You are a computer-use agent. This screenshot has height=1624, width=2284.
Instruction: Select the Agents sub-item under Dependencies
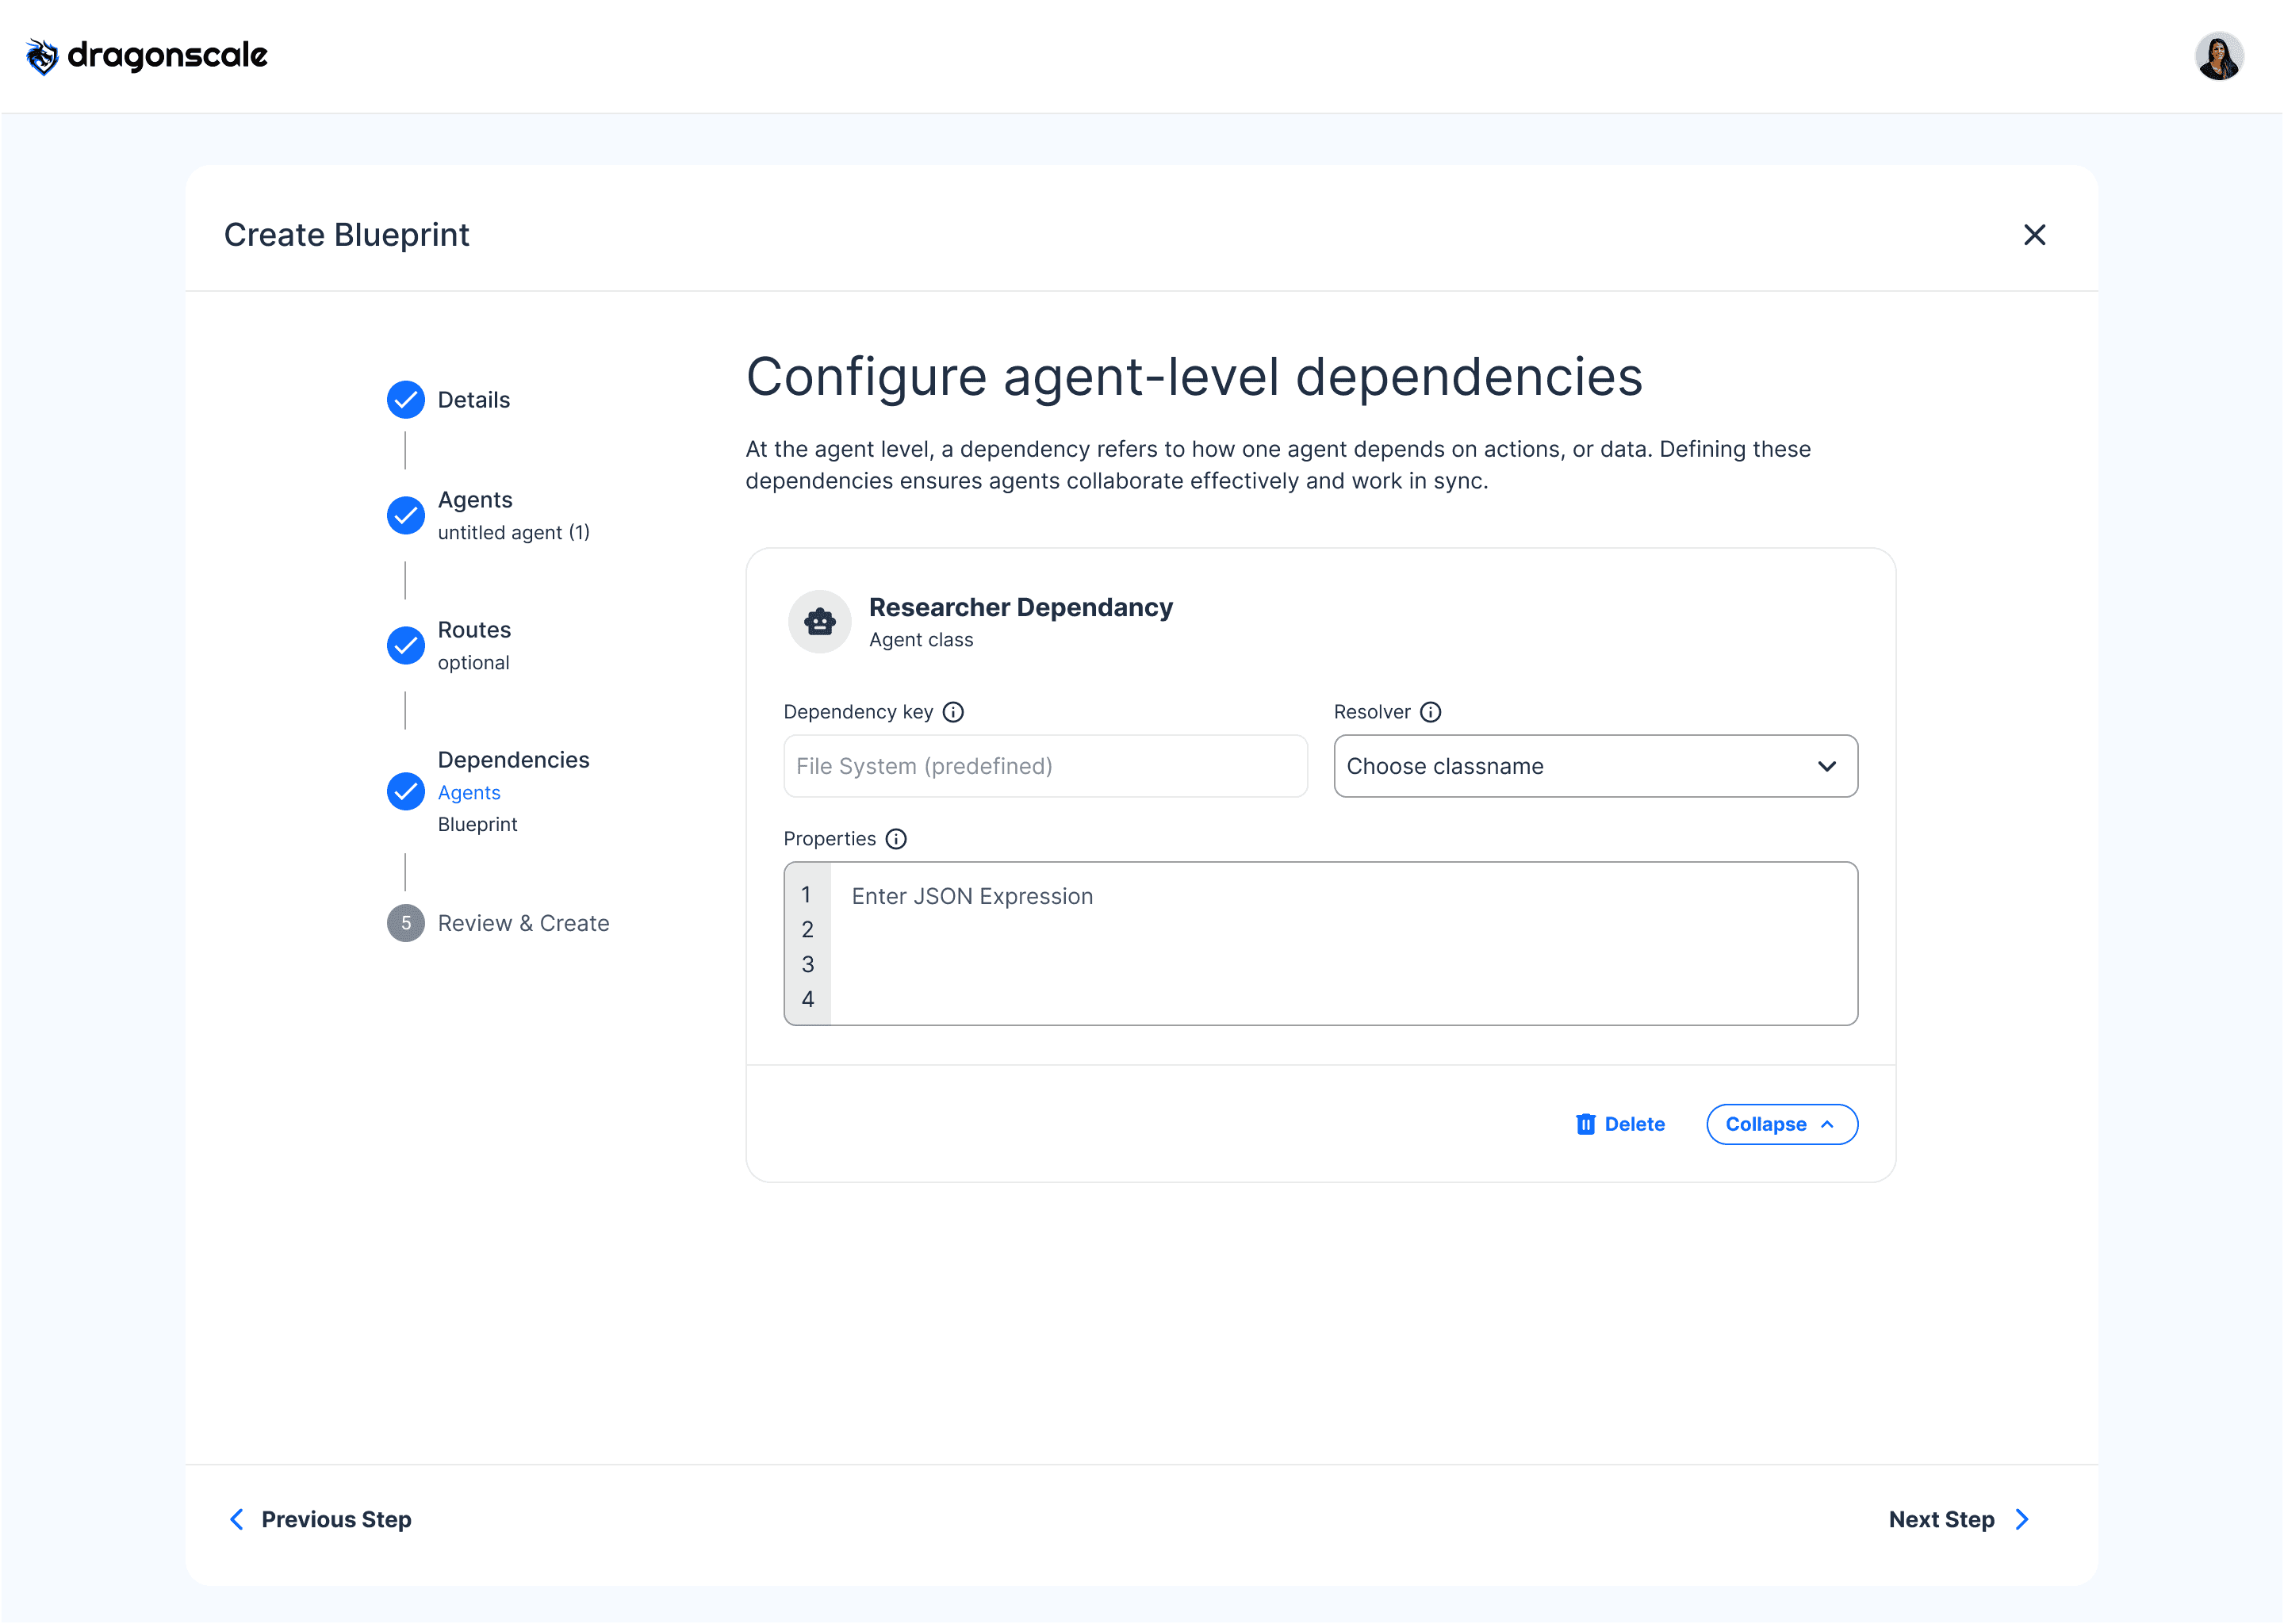469,793
